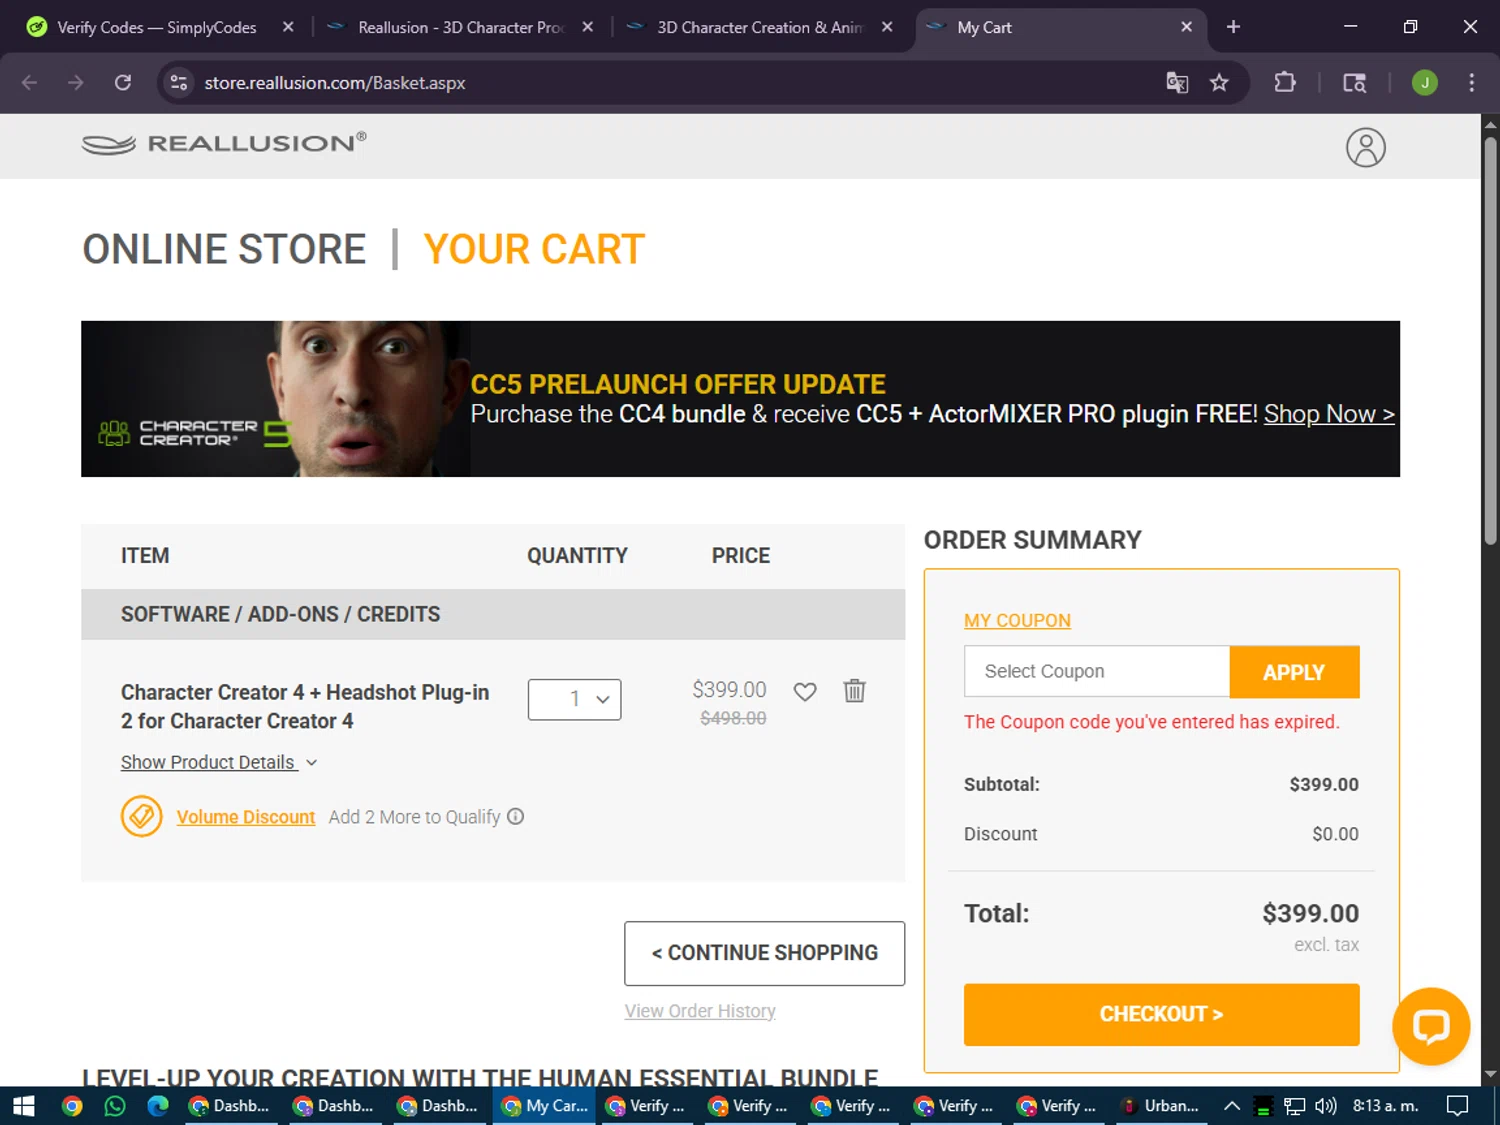The image size is (1500, 1125).
Task: Open Windows notification center icon
Action: pos(1458,1105)
